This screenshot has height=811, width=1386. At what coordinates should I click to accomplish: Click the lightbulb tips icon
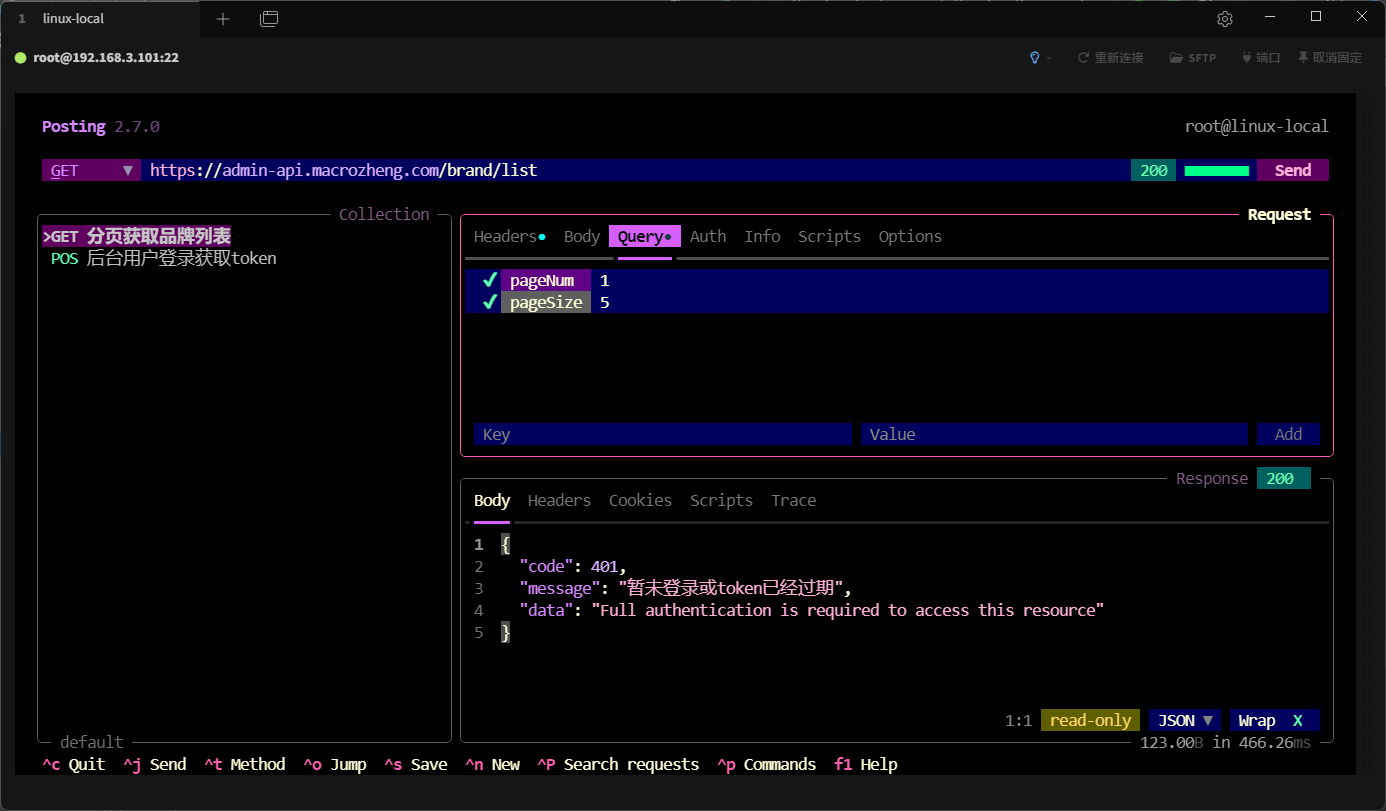(x=1035, y=58)
